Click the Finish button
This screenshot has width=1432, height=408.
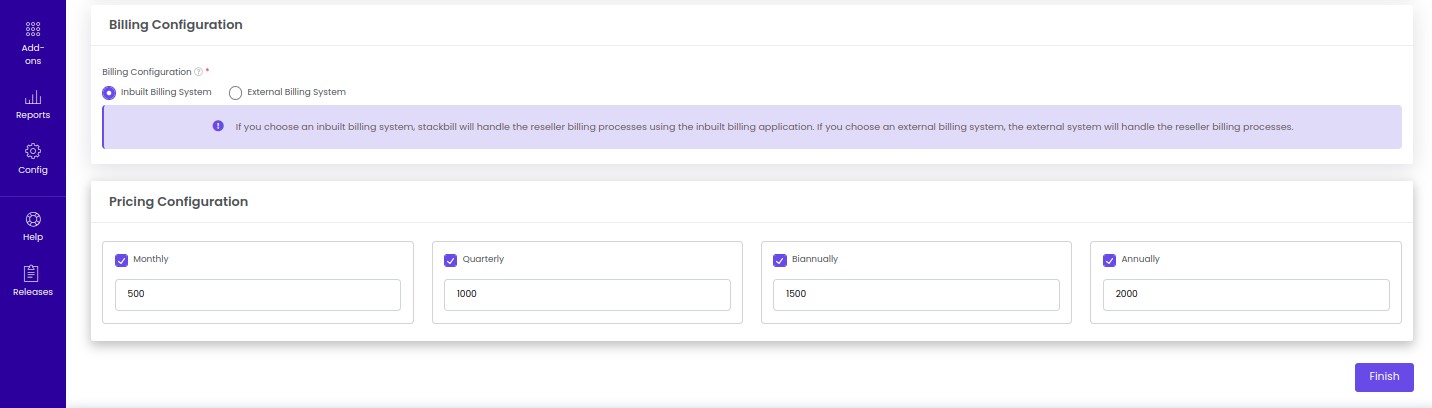tap(1384, 377)
